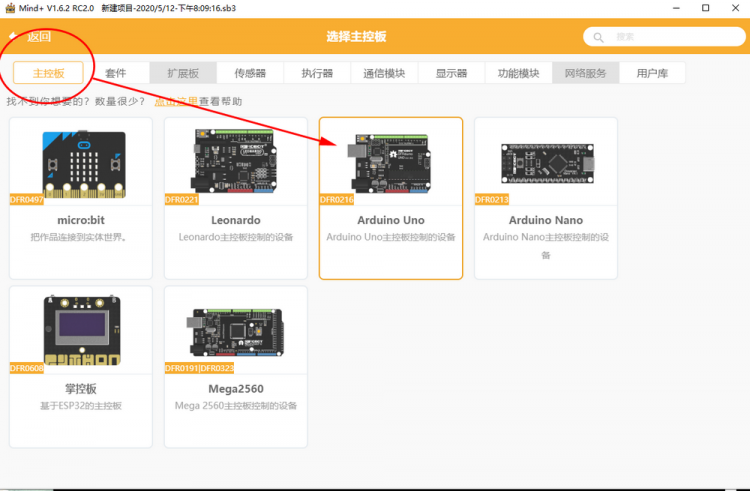Choose the Mega2560 board image

[x=235, y=332]
